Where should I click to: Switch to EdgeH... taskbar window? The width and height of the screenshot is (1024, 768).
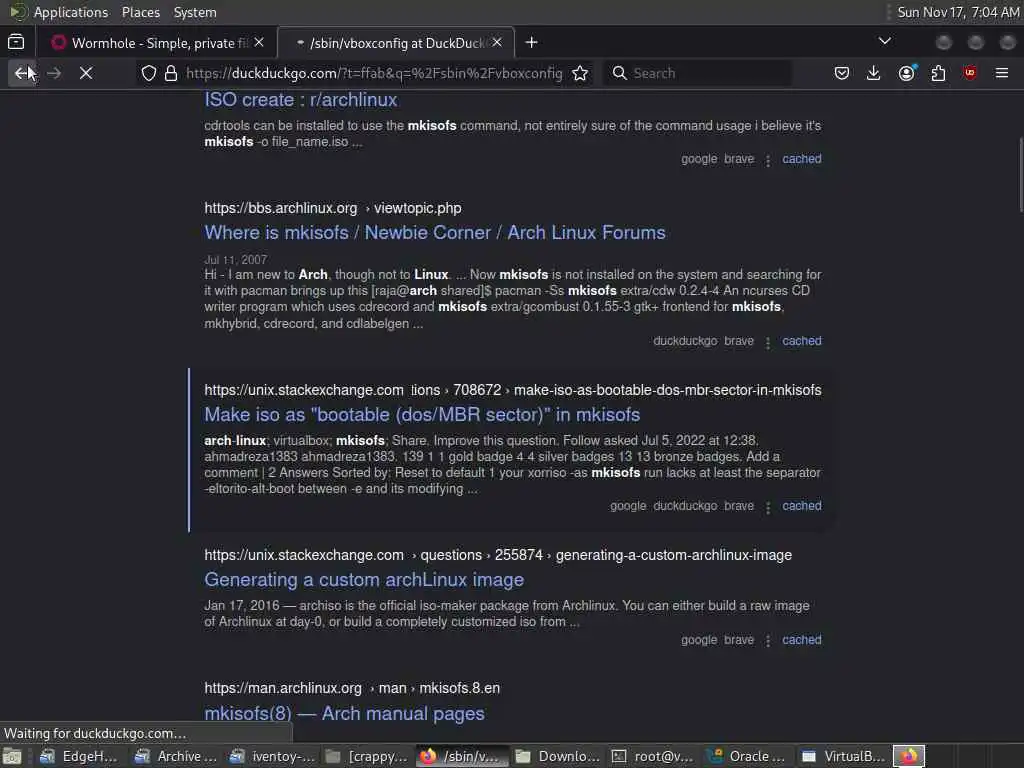(78, 756)
